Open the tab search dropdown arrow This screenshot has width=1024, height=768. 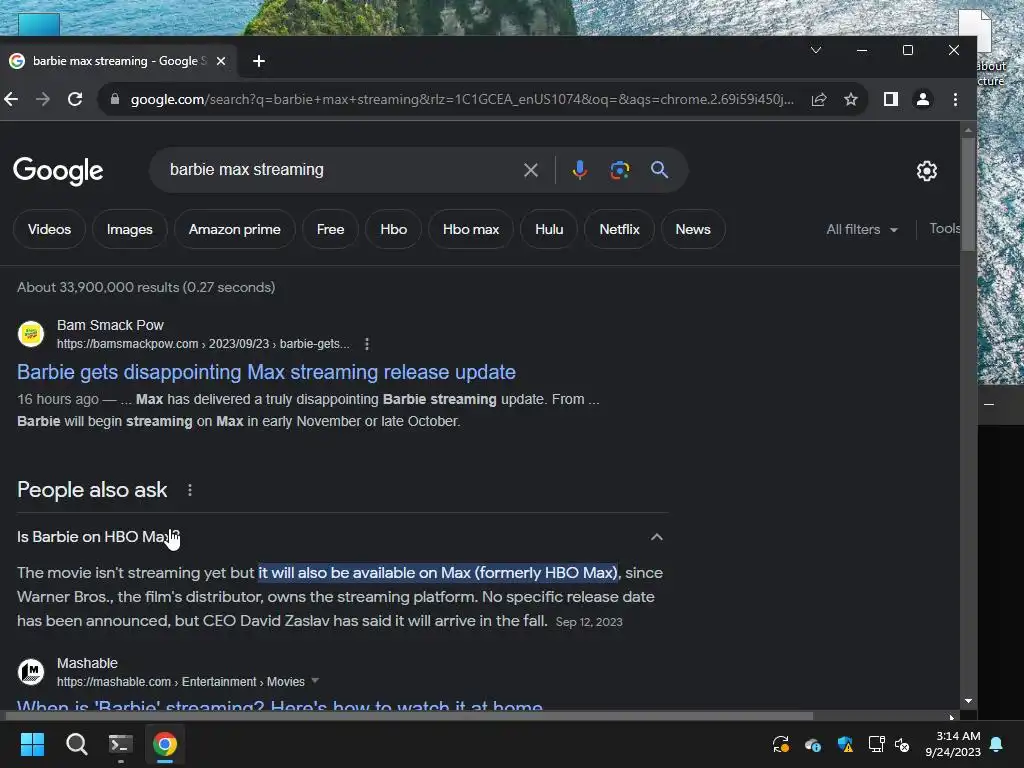816,50
